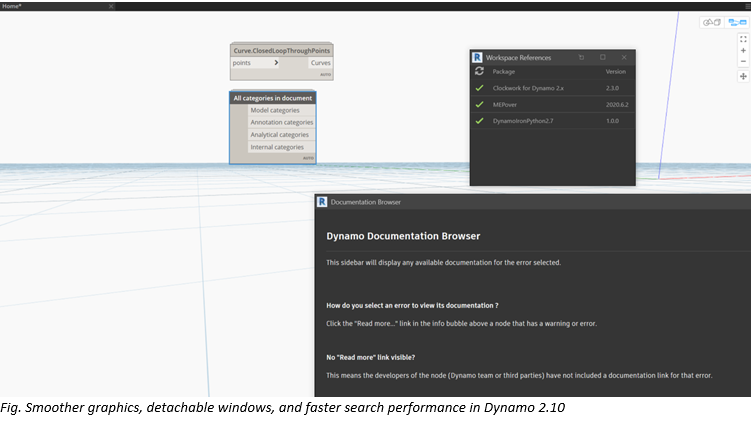Activate the pan tool icon
755x428 pixels.
[x=743, y=77]
